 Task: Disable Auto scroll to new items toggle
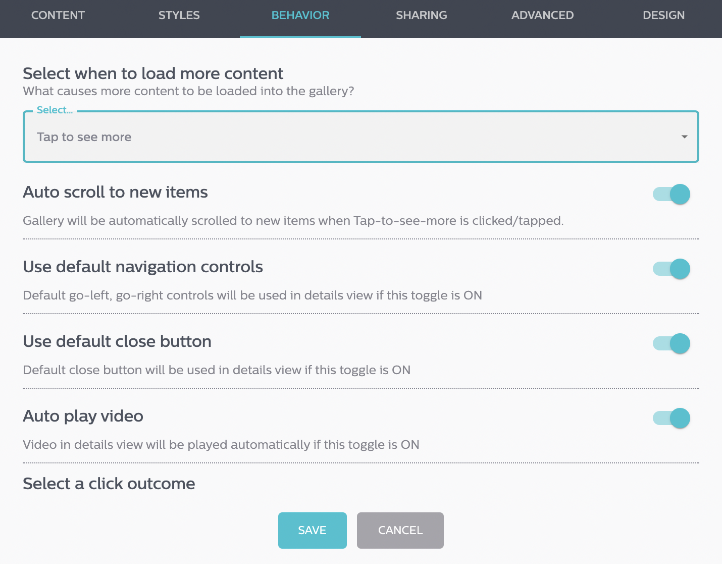click(x=671, y=194)
